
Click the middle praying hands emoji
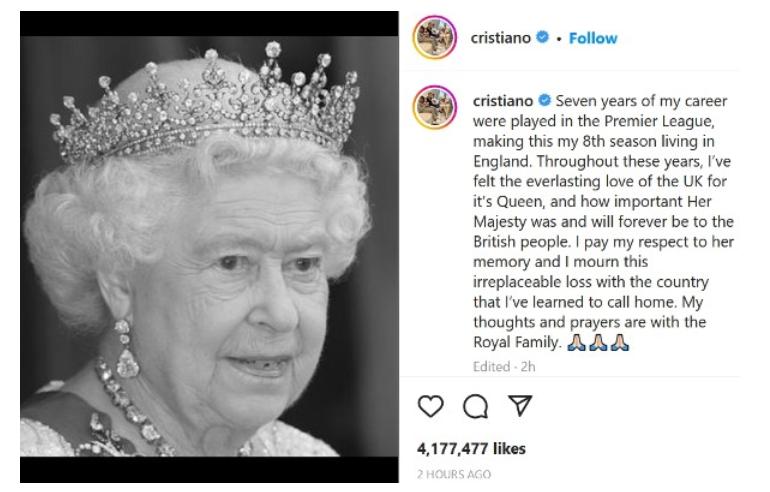[597, 343]
